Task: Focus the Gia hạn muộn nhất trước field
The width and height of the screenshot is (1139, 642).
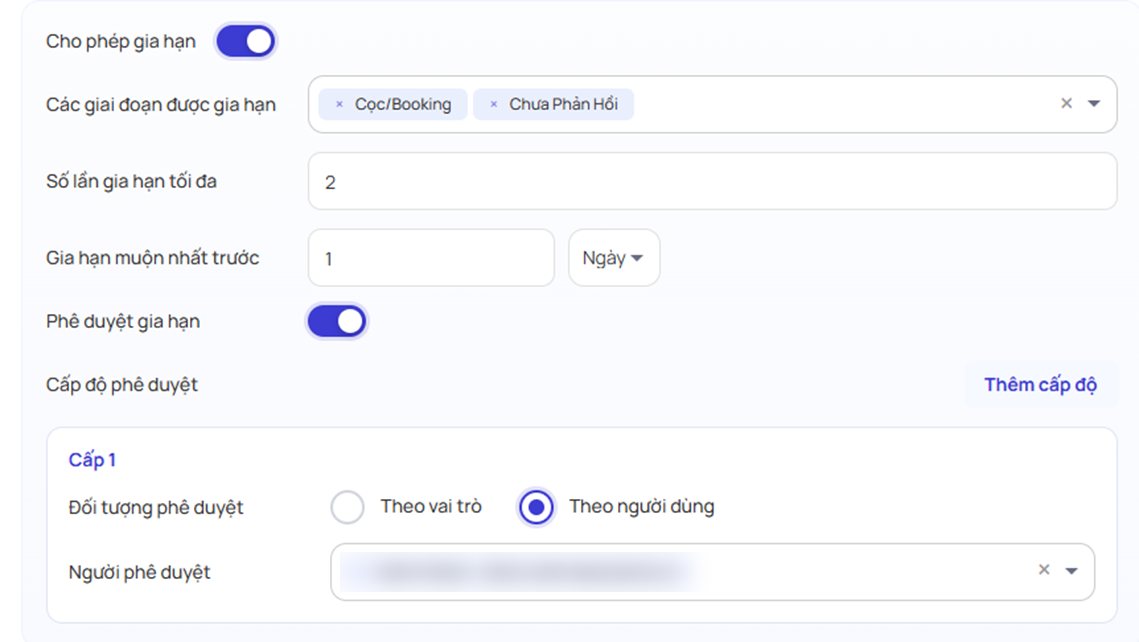Action: [x=431, y=258]
